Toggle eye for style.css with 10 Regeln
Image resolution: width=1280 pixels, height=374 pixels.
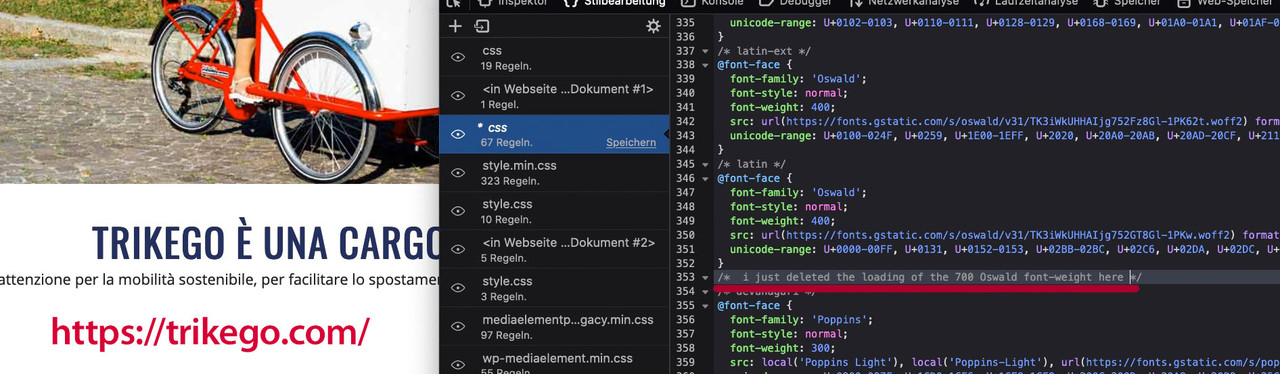(458, 211)
